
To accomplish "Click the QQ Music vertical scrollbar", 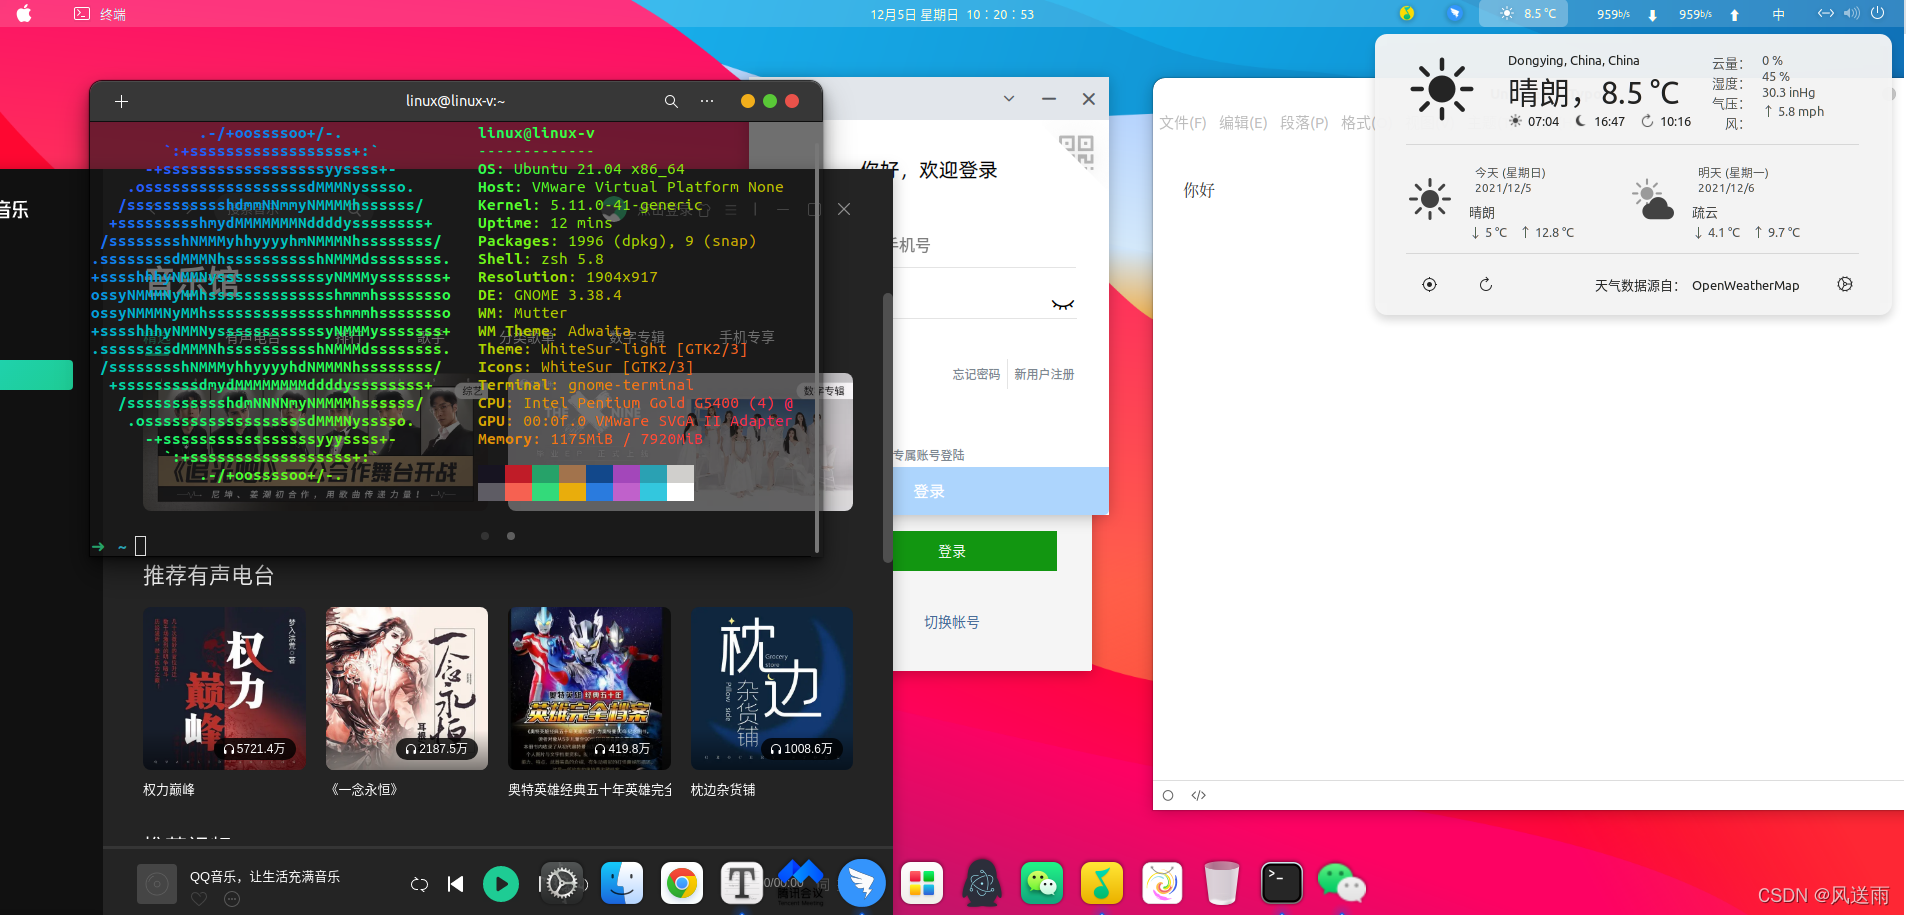I will tap(887, 427).
